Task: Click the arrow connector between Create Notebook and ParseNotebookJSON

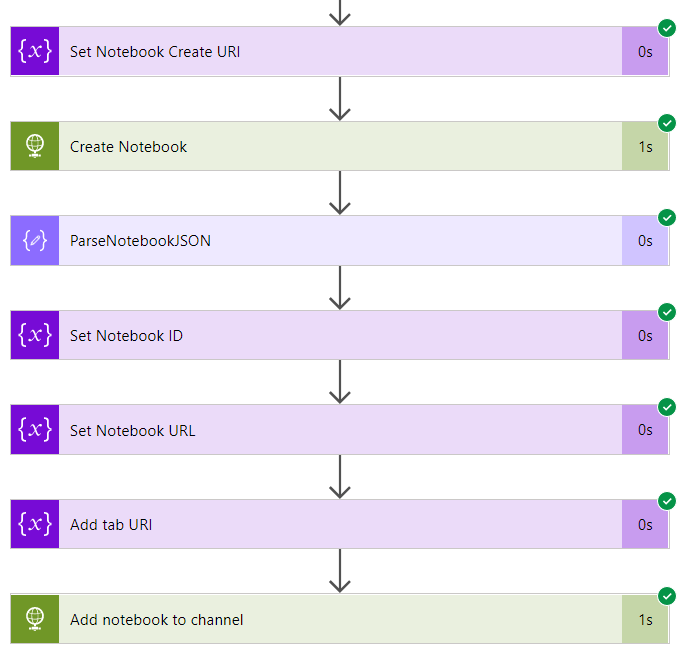Action: click(x=340, y=193)
